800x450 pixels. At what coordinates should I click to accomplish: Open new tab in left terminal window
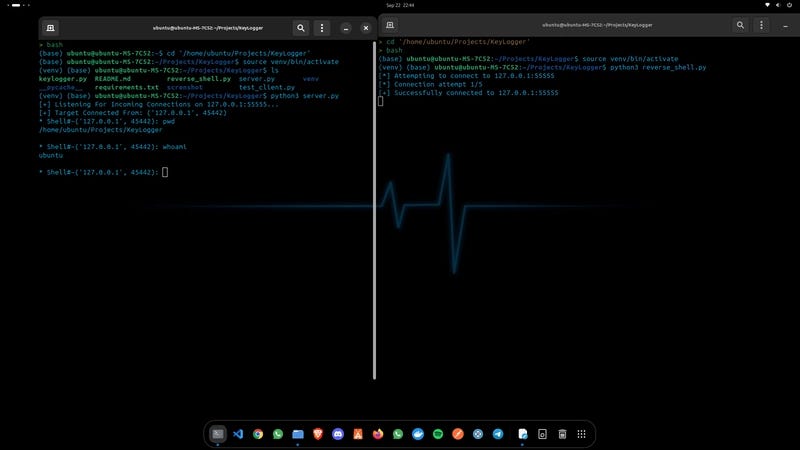click(50, 28)
